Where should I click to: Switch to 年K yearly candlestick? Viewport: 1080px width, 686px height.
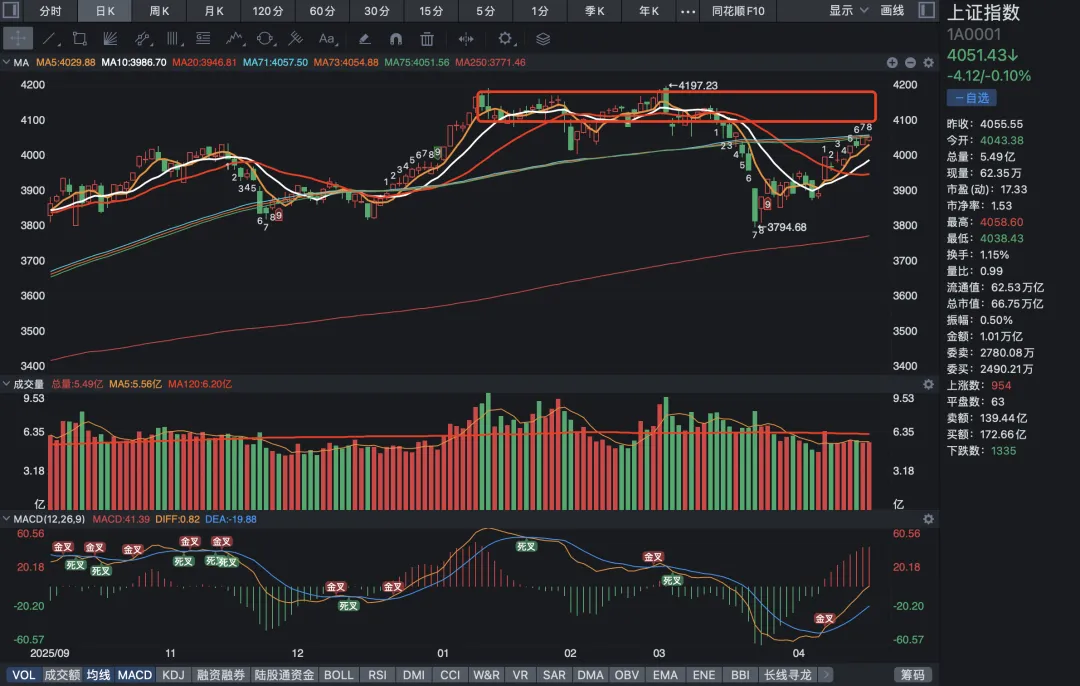click(648, 11)
